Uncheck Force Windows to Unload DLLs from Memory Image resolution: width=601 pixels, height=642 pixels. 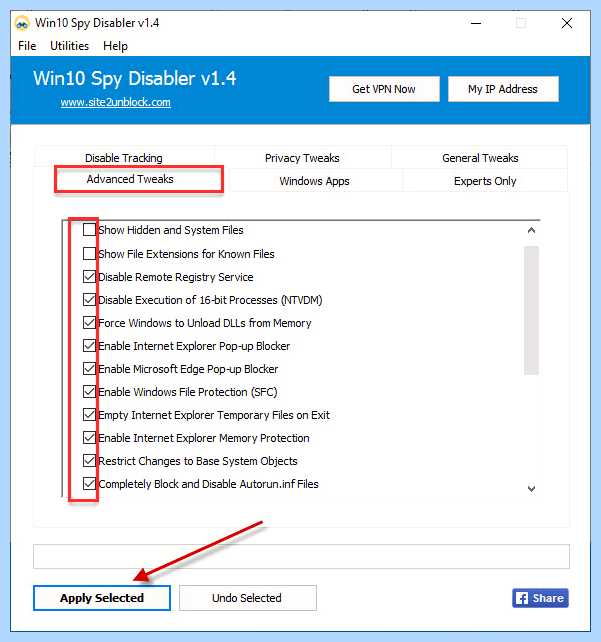pos(89,322)
